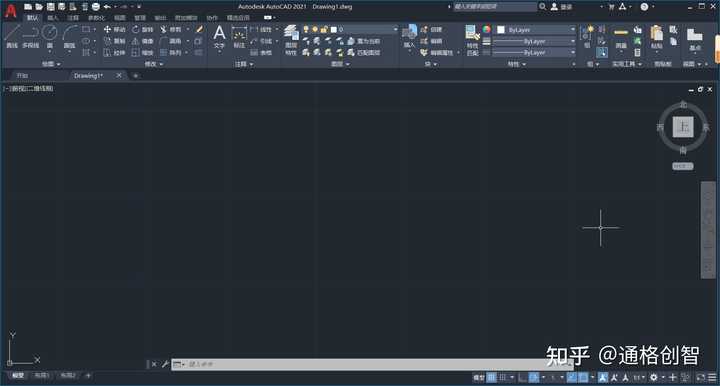
Task: Click the Sign In (登录) button
Action: [561, 7]
